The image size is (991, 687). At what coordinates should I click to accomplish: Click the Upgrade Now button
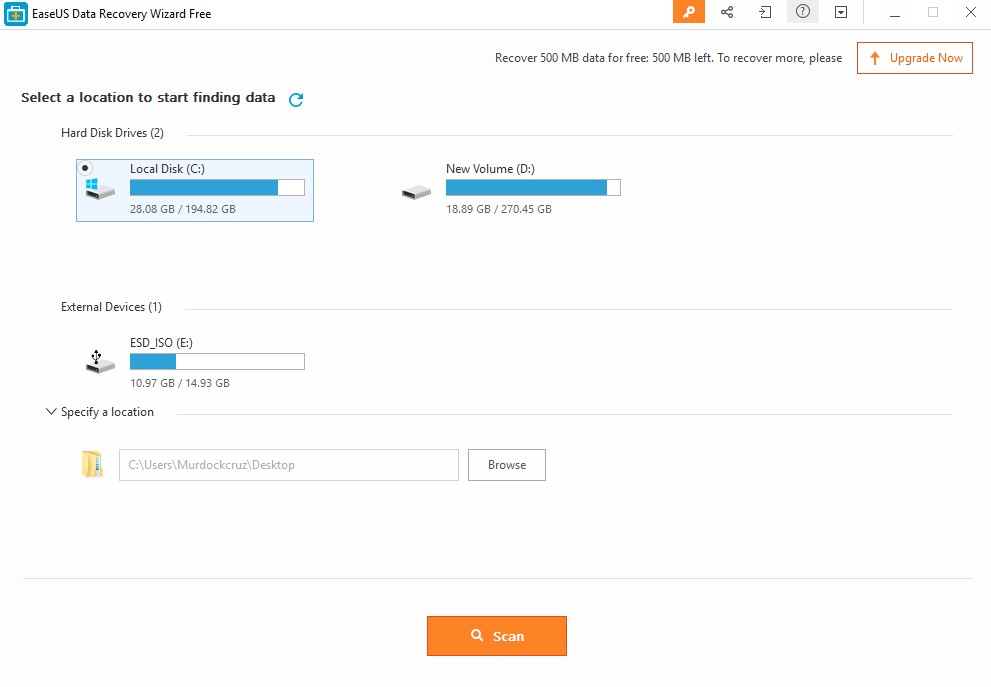(915, 58)
